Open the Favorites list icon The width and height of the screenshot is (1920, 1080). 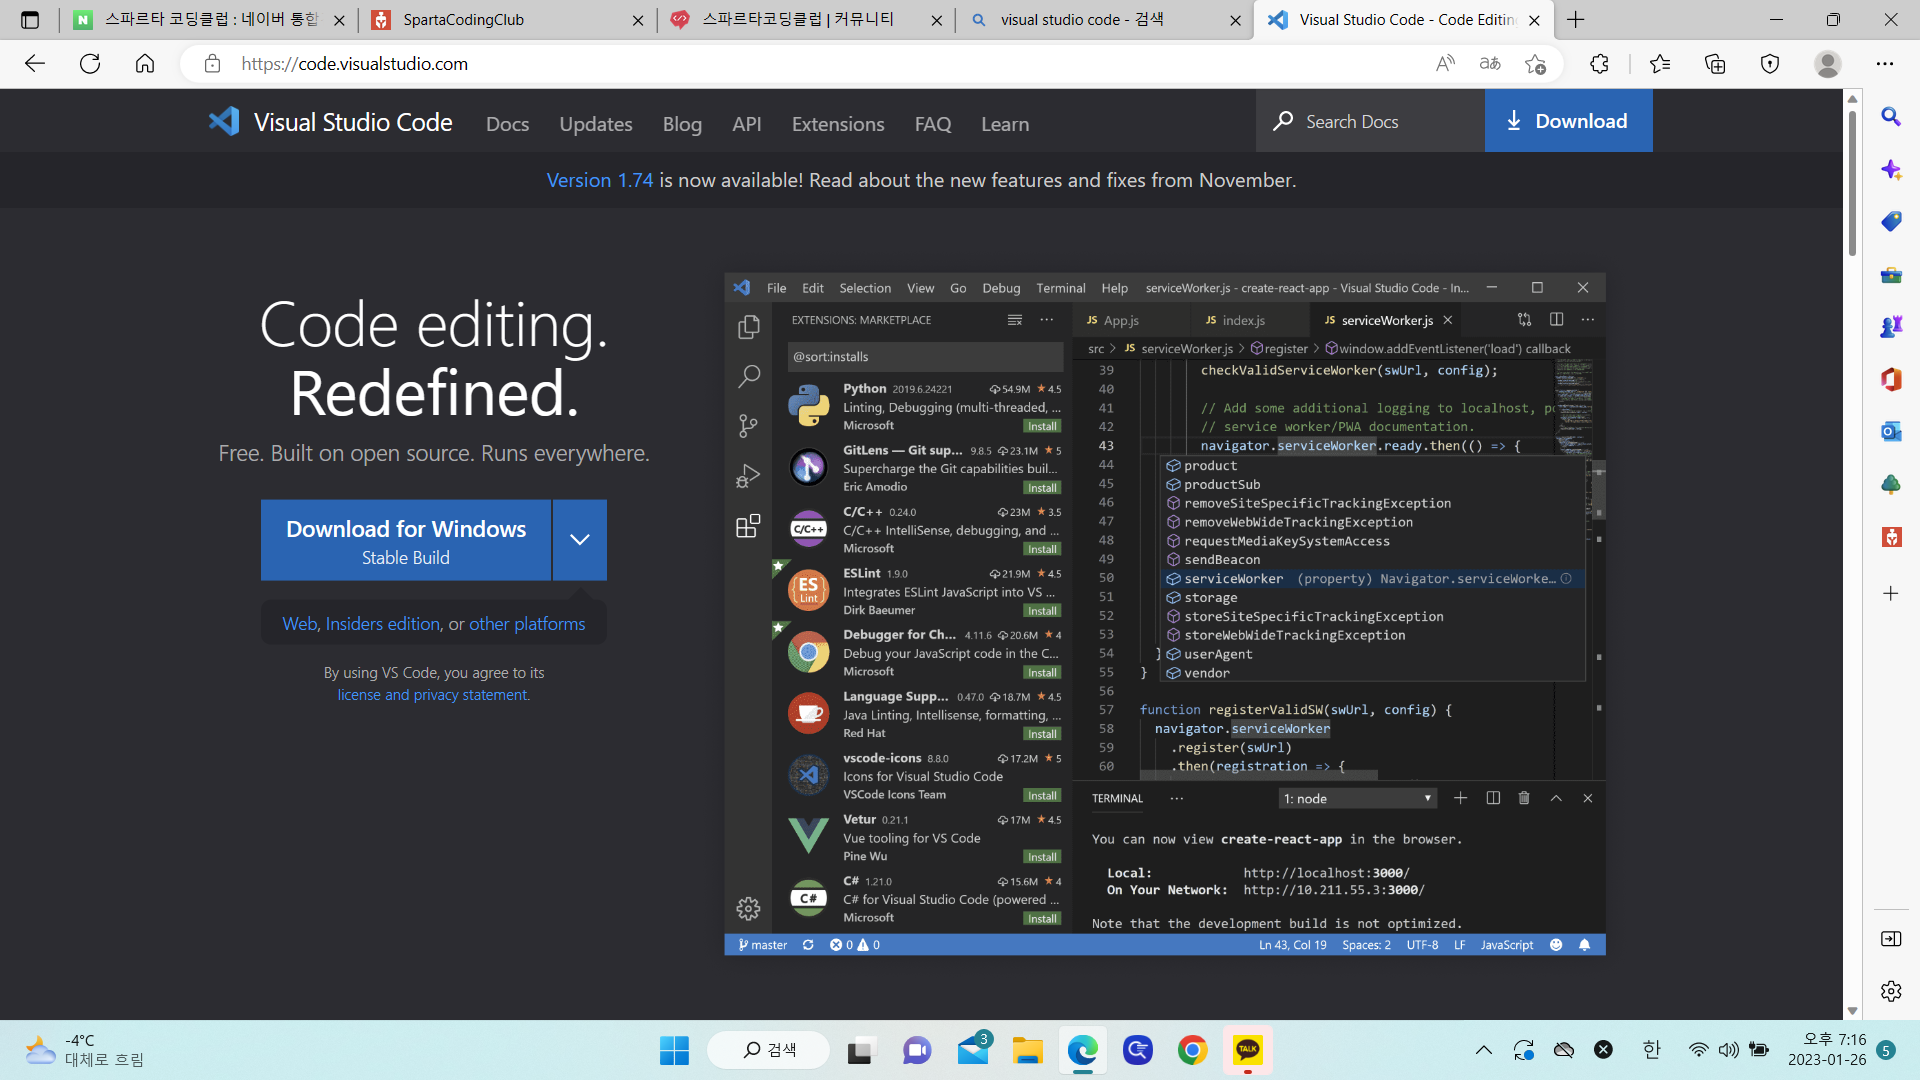(1660, 64)
